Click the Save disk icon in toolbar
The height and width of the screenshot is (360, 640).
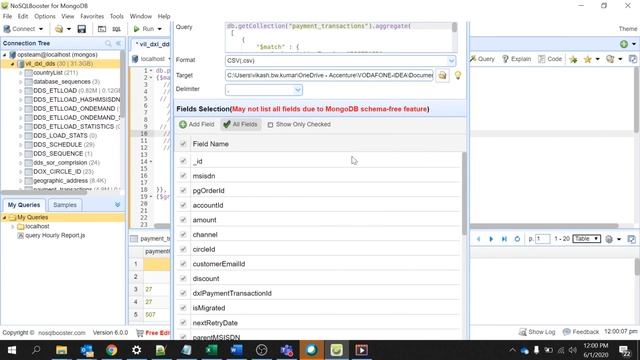point(82,29)
